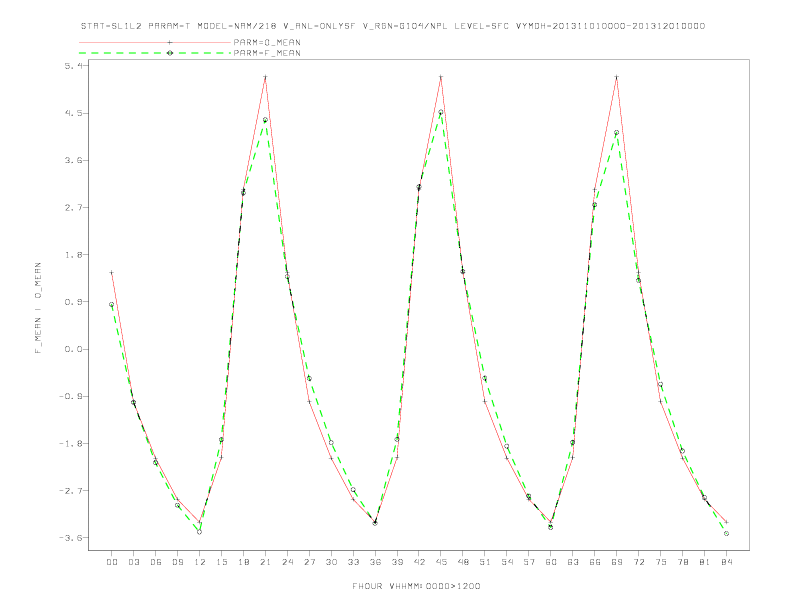
Task: Click the O_MEAN peak marker at hour 69
Action: (x=617, y=77)
